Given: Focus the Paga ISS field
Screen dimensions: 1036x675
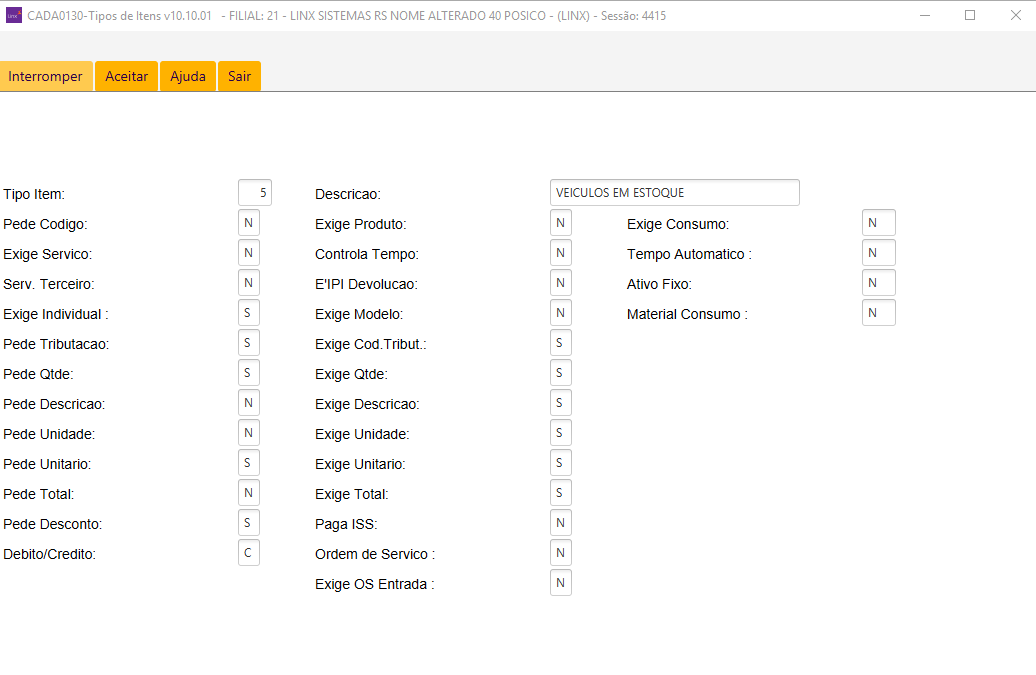Looking at the screenshot, I should pyautogui.click(x=561, y=523).
